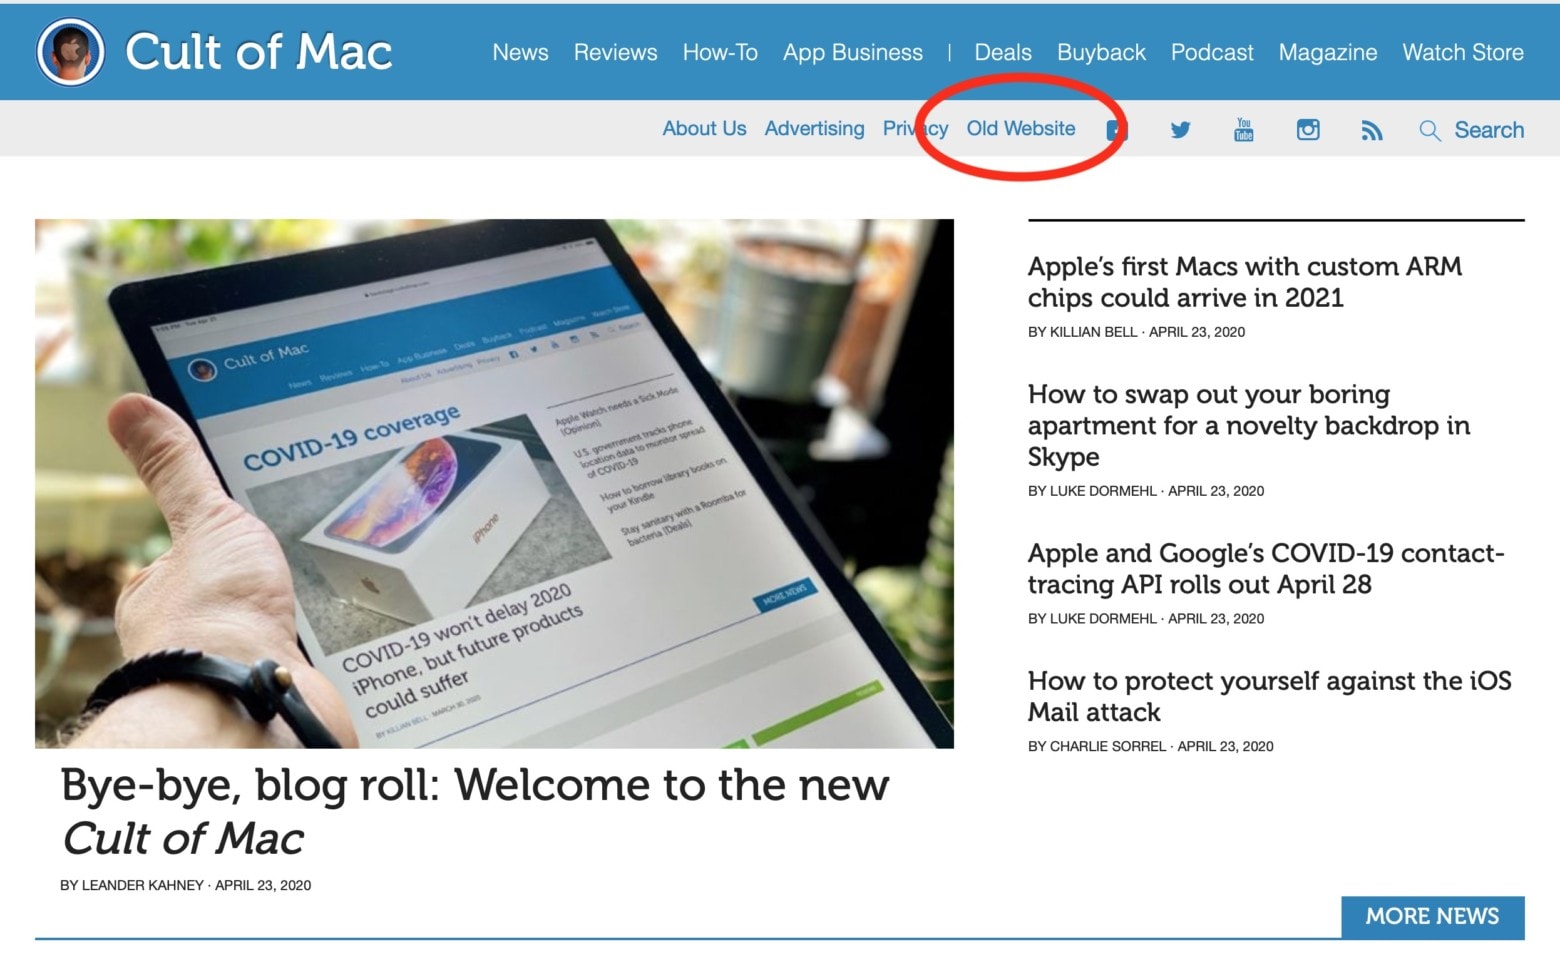1560x974 pixels.
Task: Open the News menu item
Action: [x=520, y=52]
